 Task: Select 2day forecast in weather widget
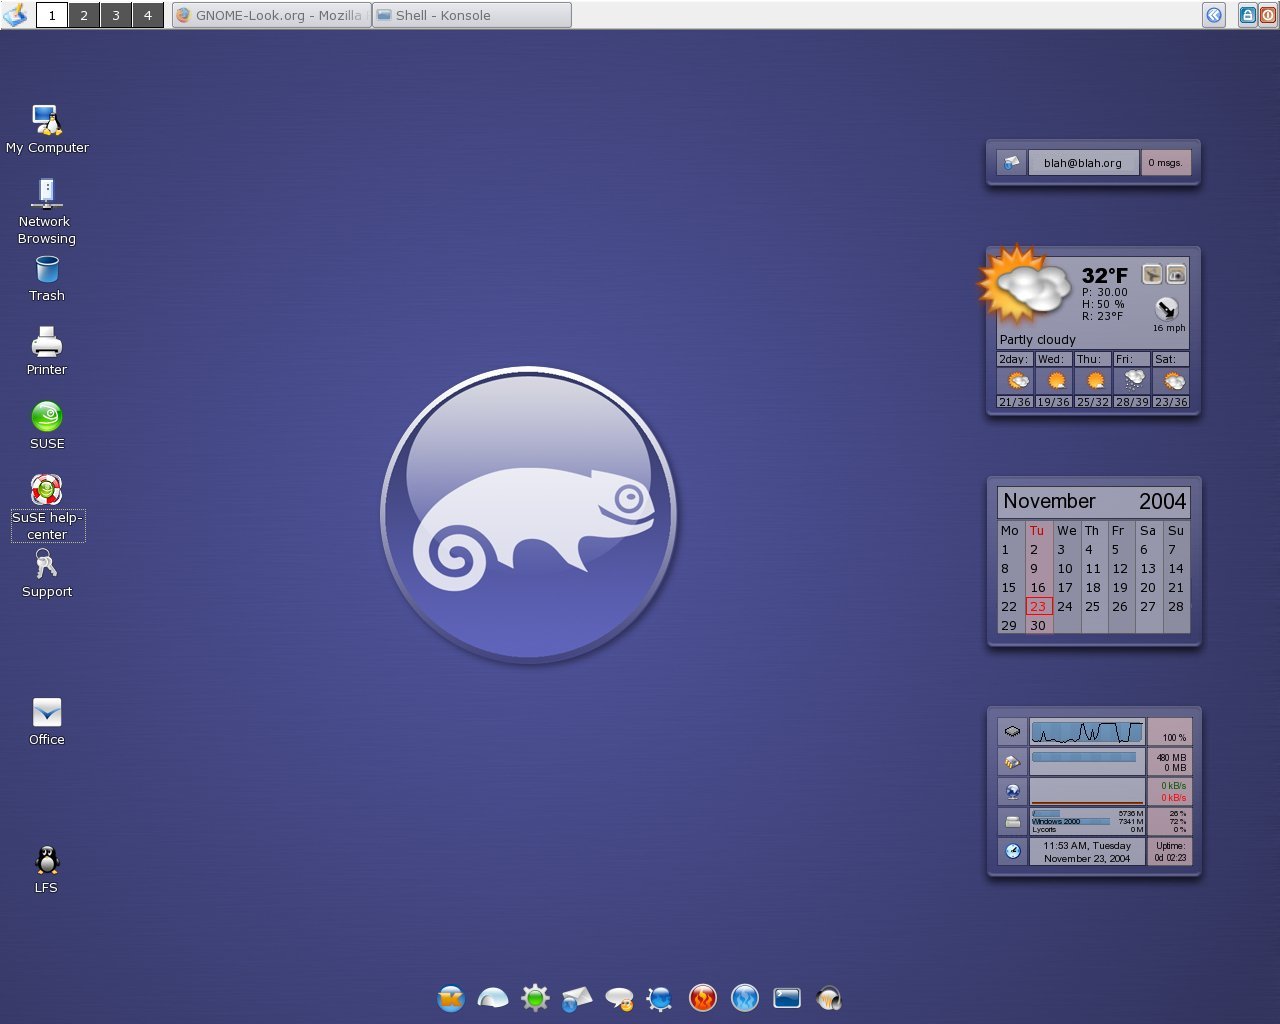pyautogui.click(x=1015, y=380)
